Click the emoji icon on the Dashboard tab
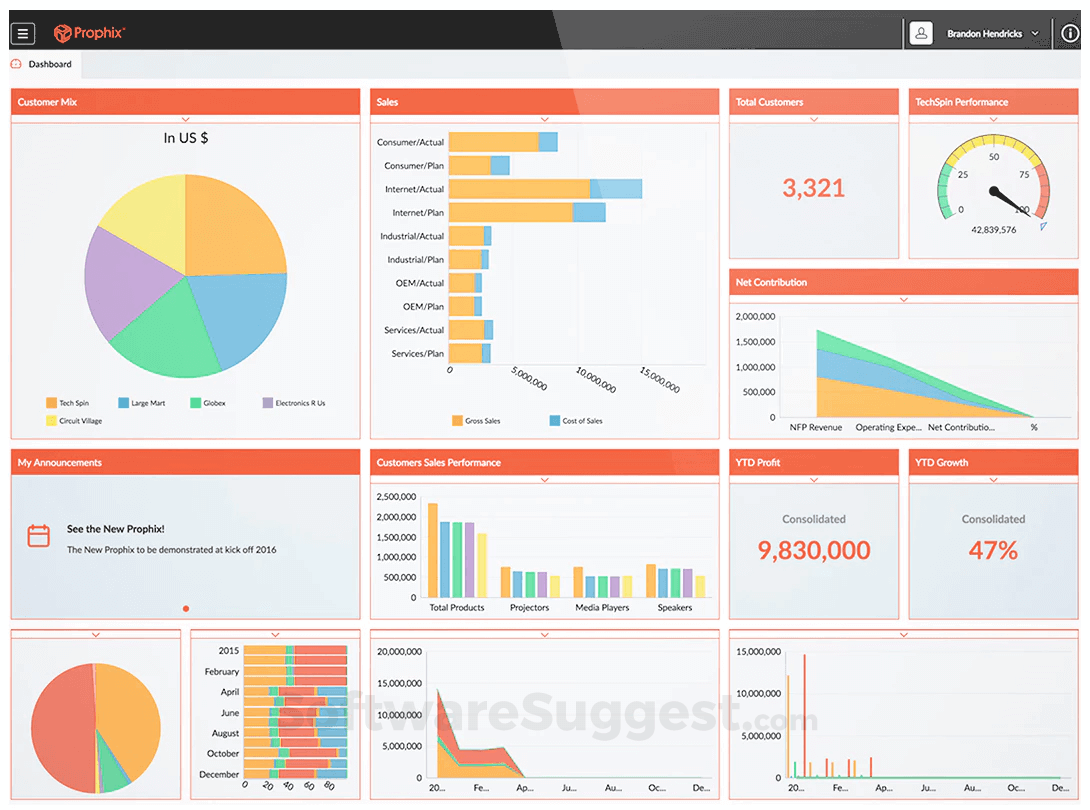The height and width of the screenshot is (810, 1090). point(14,63)
